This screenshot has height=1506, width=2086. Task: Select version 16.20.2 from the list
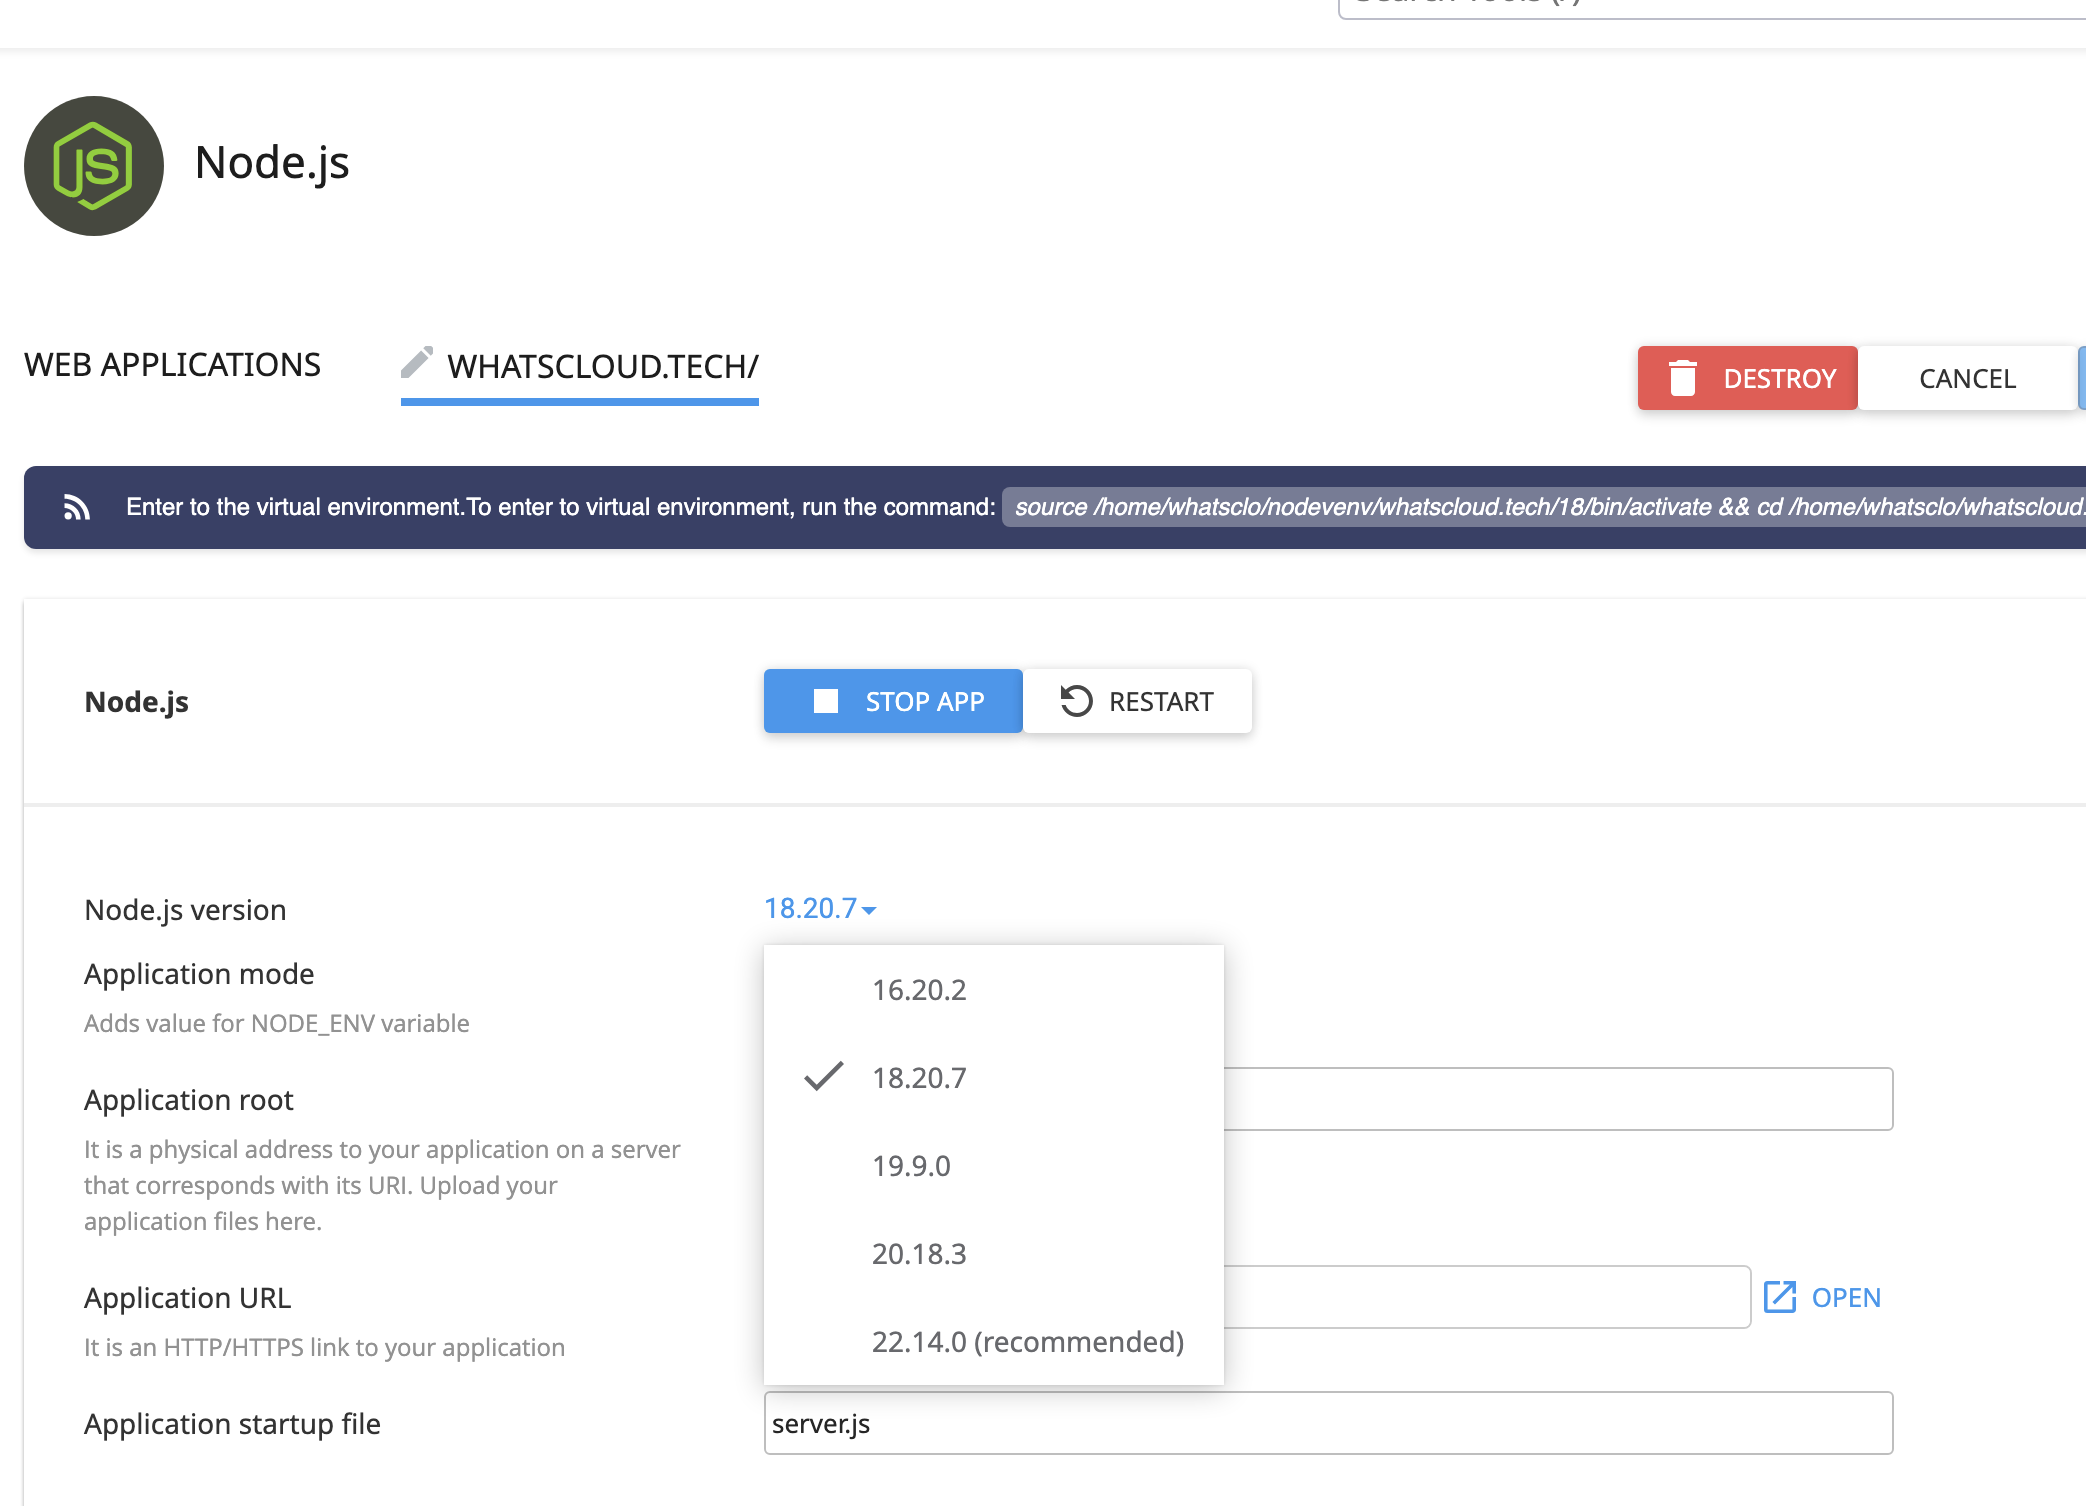919,990
